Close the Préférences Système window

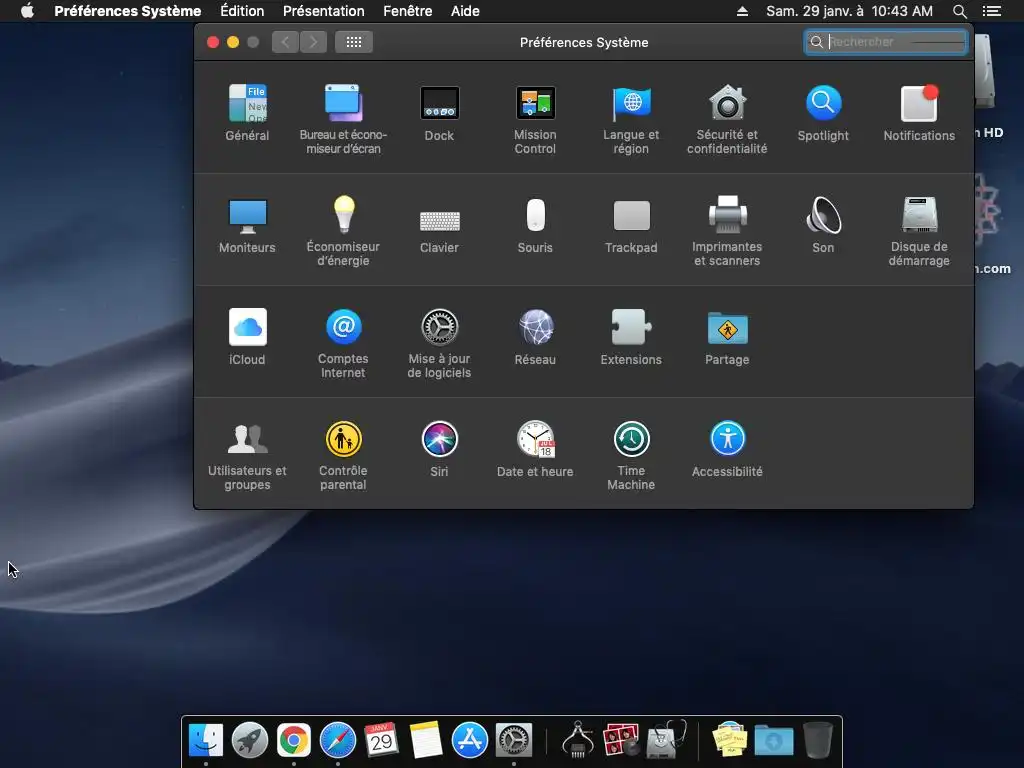point(213,42)
